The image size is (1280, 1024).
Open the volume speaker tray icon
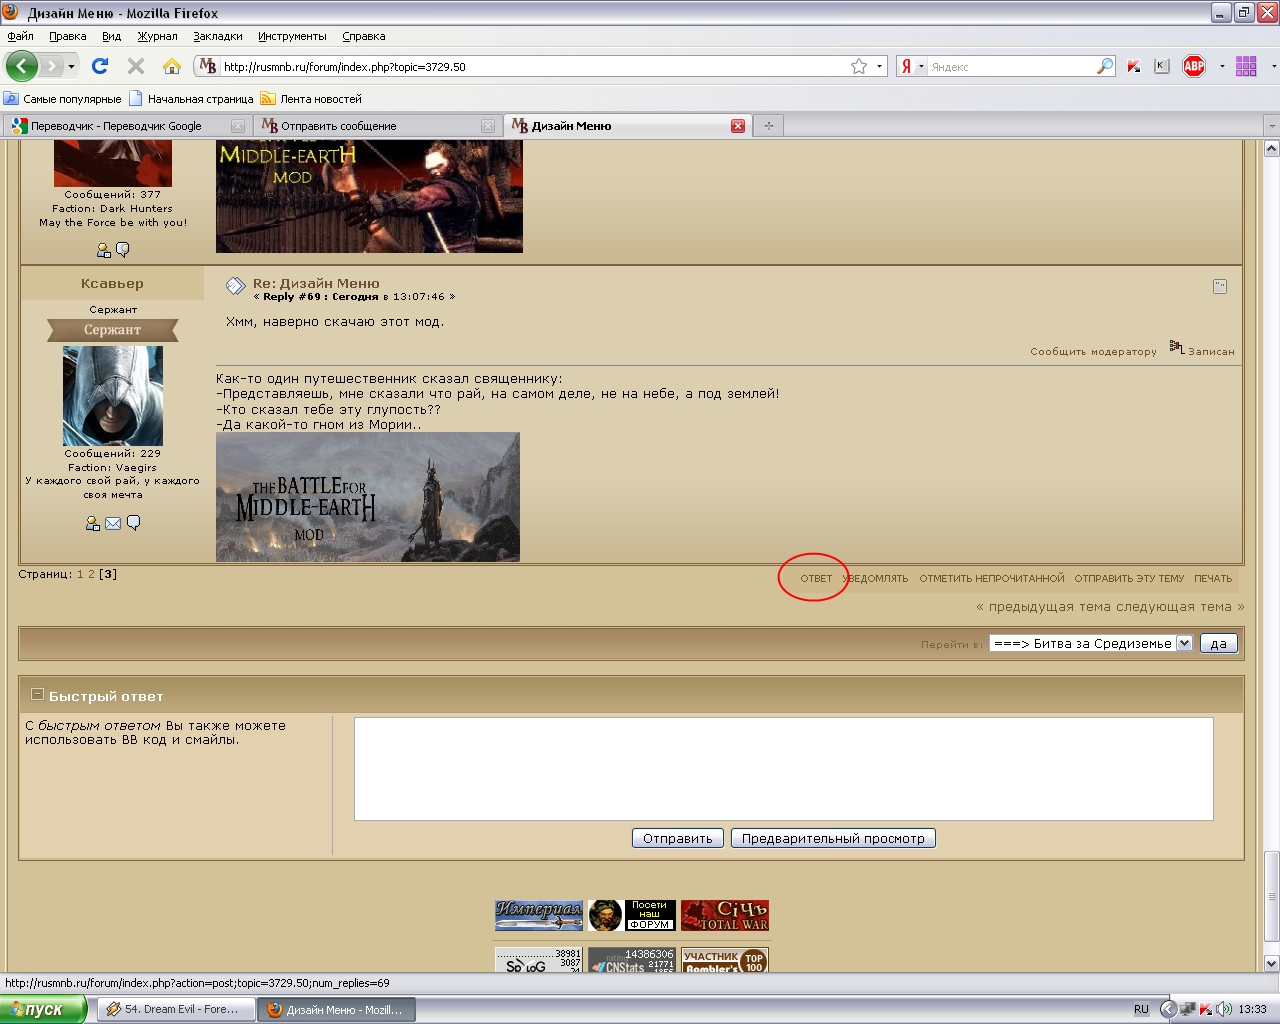1224,1009
